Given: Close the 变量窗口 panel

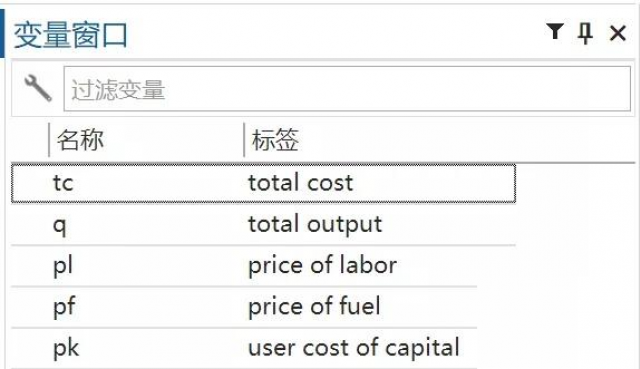Looking at the screenshot, I should tap(618, 33).
